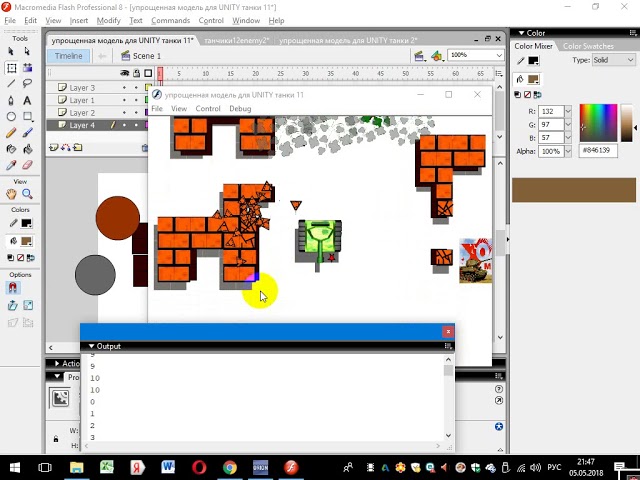640x480 pixels.
Task: Toggle lock all layers padlock icon
Action: (137, 73)
